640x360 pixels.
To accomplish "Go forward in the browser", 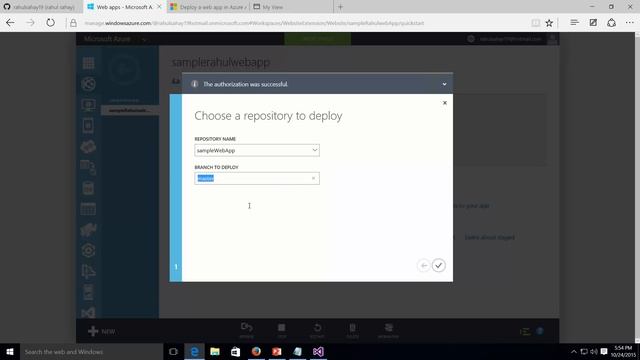I will coord(31,23).
